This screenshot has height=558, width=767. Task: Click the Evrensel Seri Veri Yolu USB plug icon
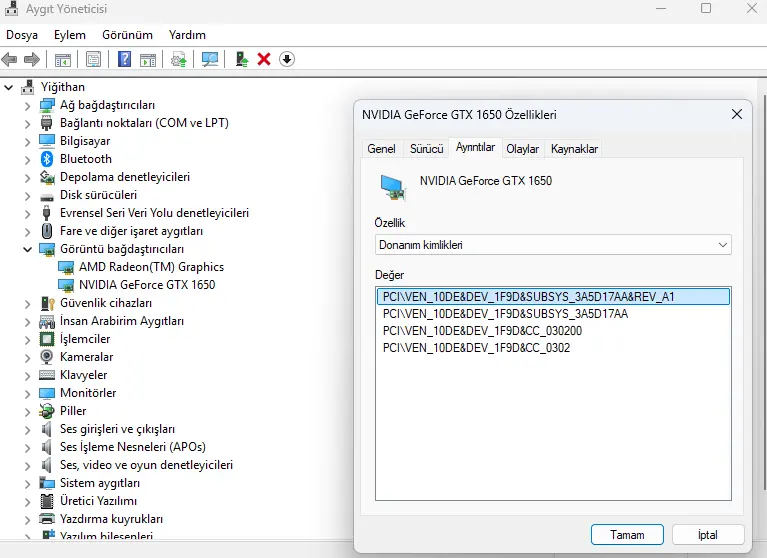pyautogui.click(x=47, y=213)
